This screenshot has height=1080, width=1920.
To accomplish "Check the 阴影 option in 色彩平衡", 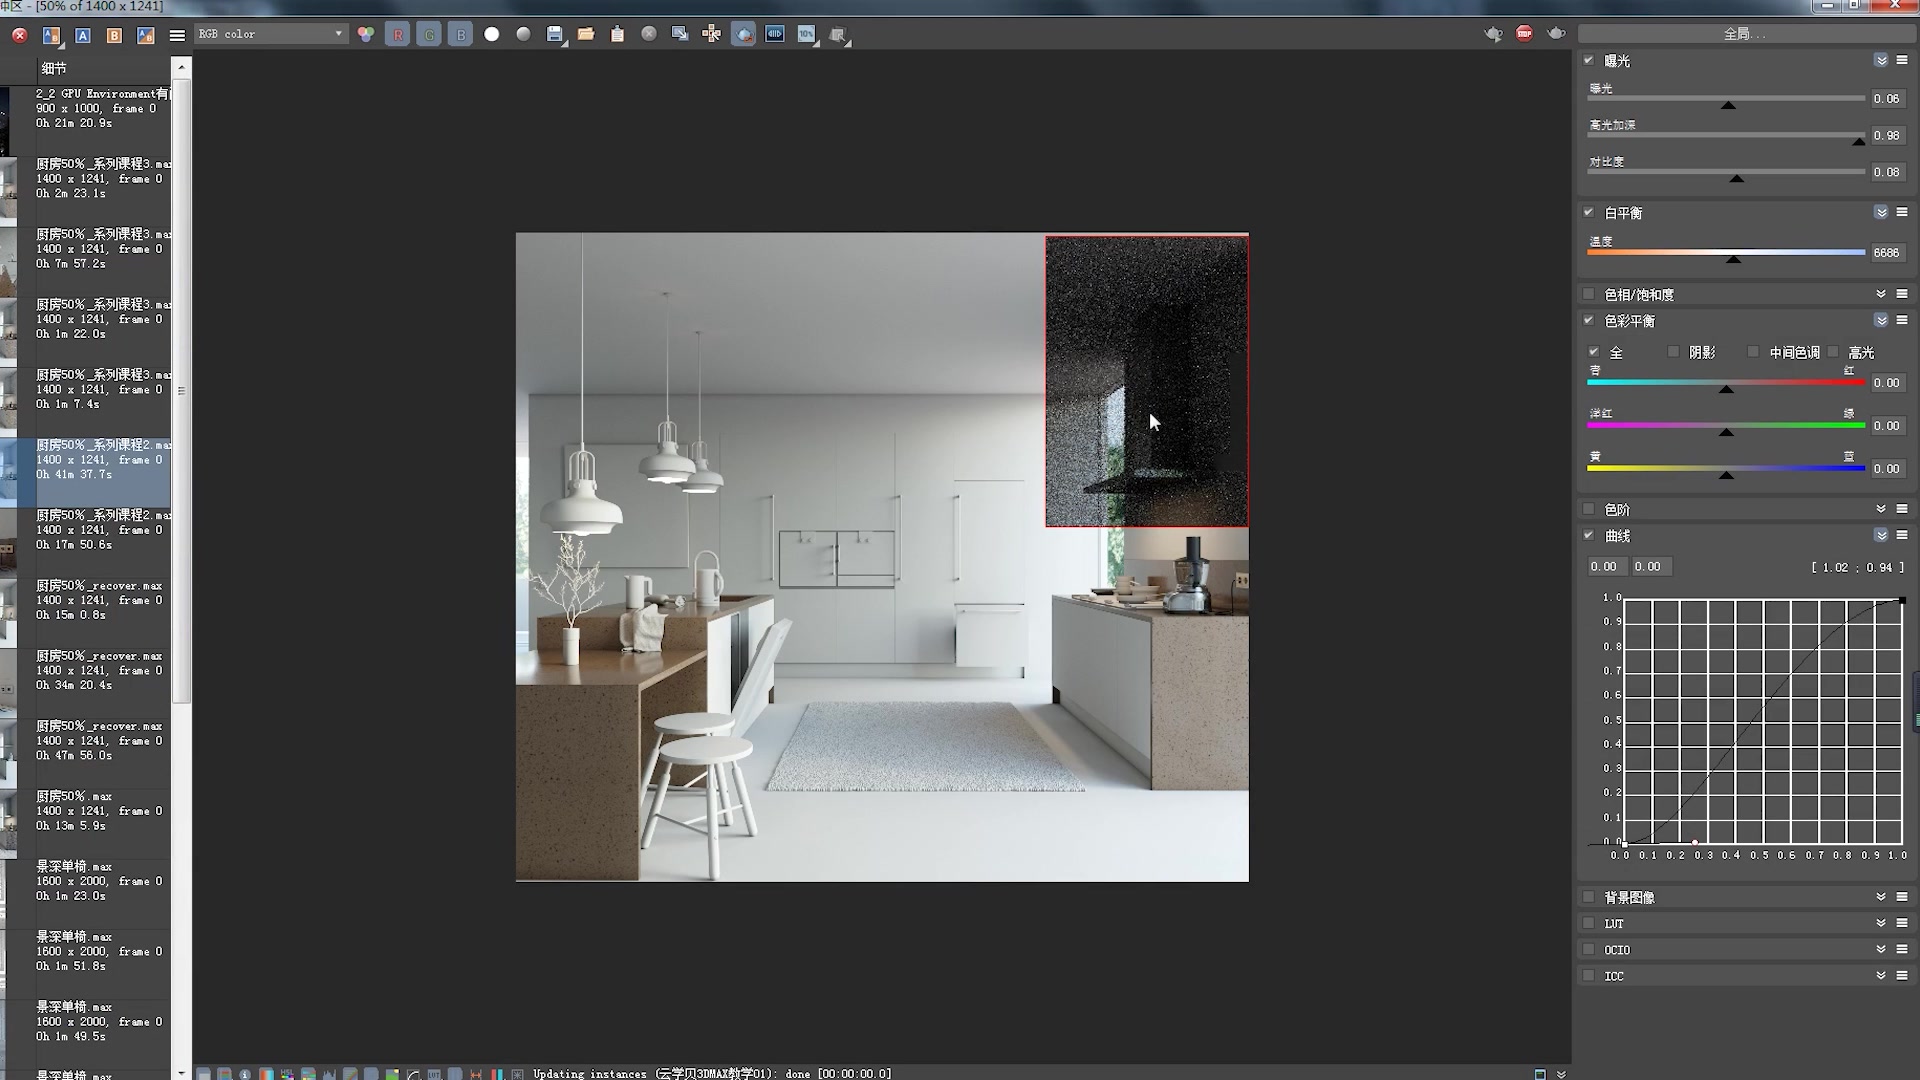I will tap(1674, 352).
